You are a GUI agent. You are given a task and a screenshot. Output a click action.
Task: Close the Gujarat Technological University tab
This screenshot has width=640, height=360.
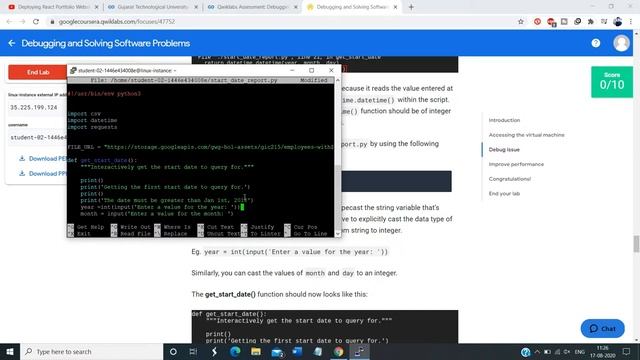(196, 7)
